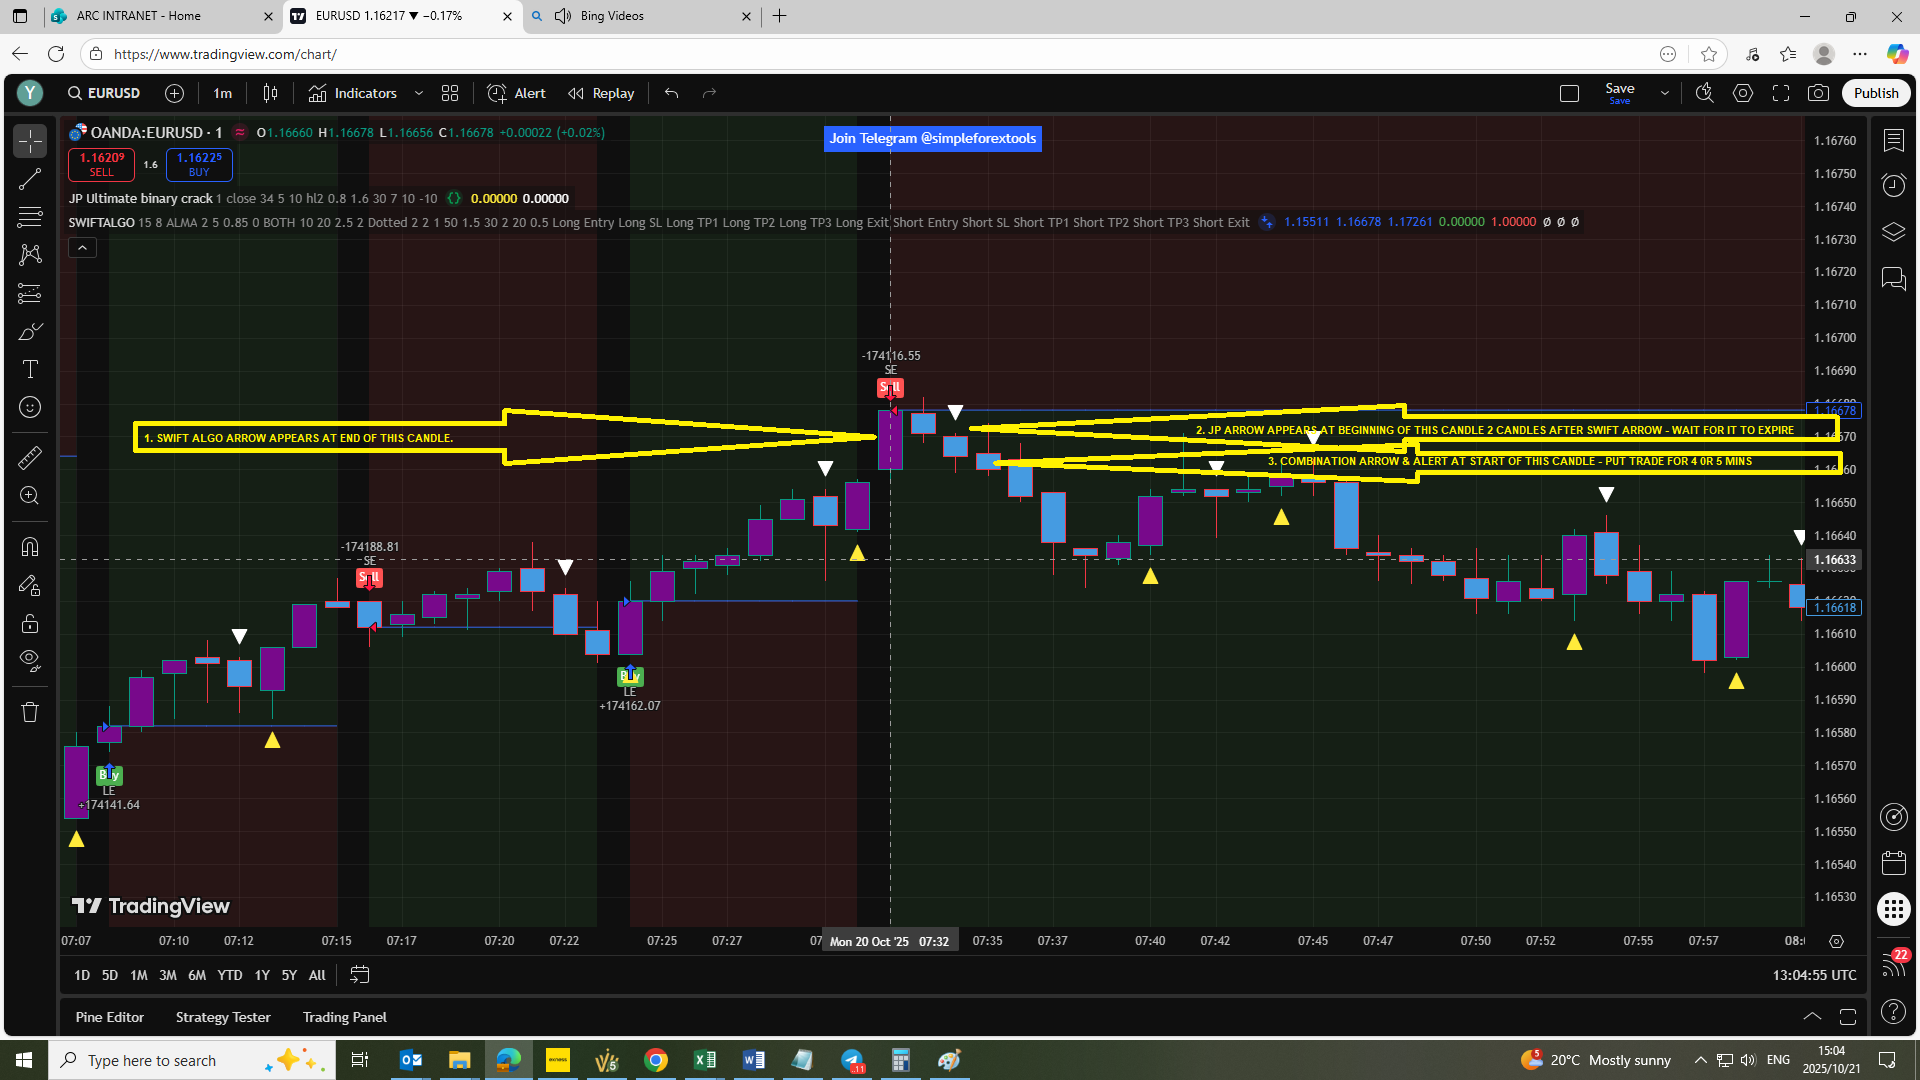
Task: Select the text annotation tool
Action: click(x=30, y=370)
